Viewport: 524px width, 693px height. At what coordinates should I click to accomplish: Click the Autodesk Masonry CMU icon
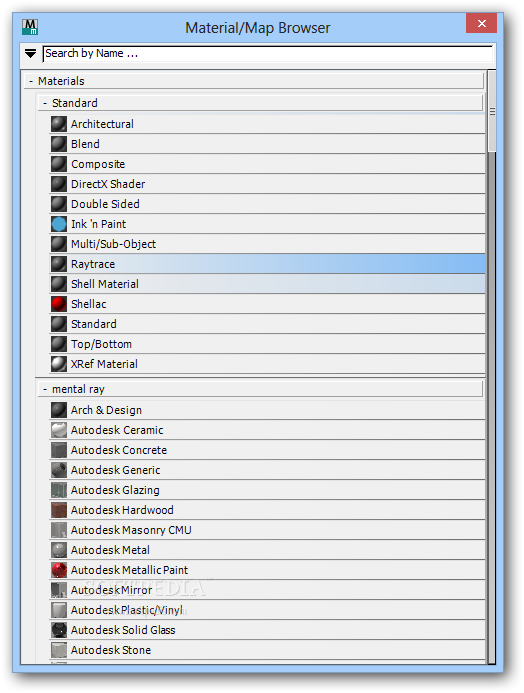(x=59, y=530)
